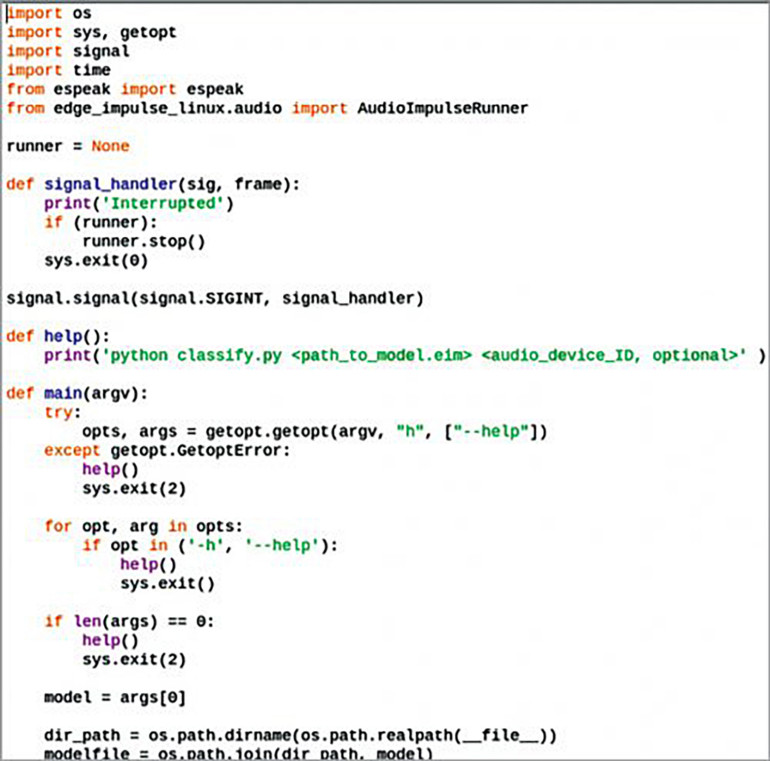Click the 'import signal' statement
770x761 pixels.
pyautogui.click(x=68, y=51)
